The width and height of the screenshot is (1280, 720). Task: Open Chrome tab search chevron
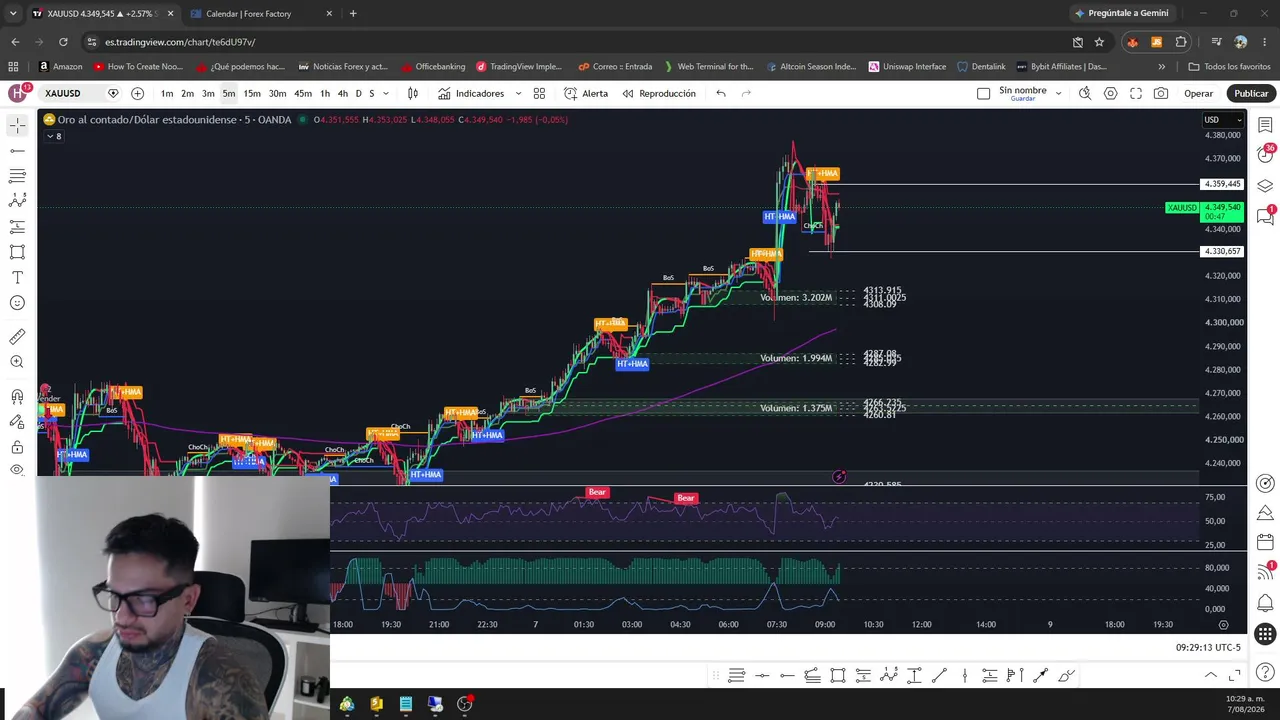point(13,13)
